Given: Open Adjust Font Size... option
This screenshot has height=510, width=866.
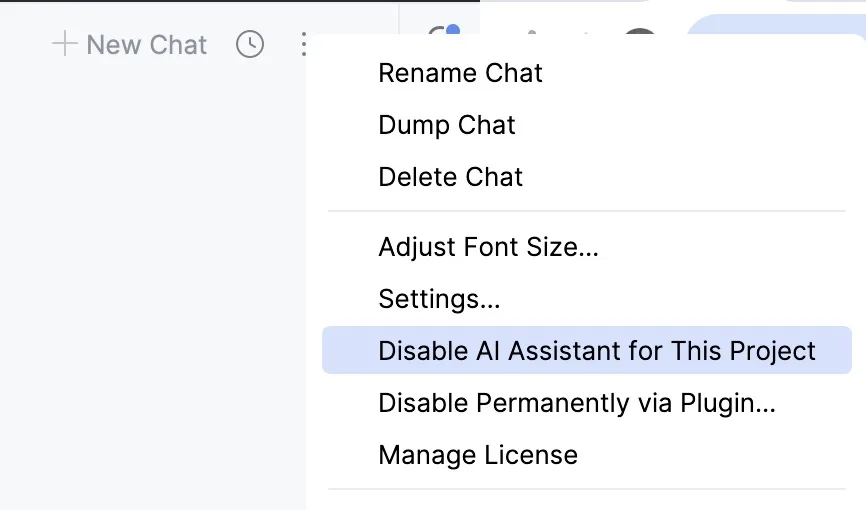Looking at the screenshot, I should click(x=488, y=246).
